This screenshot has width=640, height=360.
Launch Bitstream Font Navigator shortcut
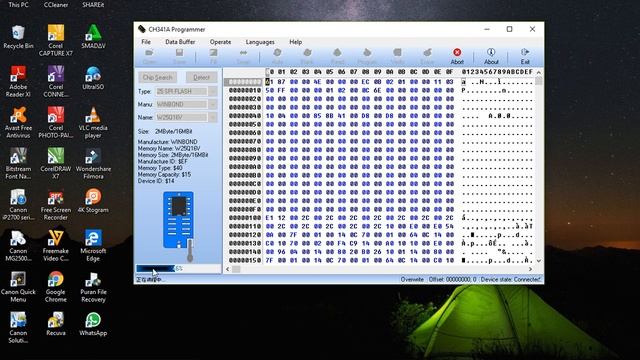pyautogui.click(x=18, y=163)
